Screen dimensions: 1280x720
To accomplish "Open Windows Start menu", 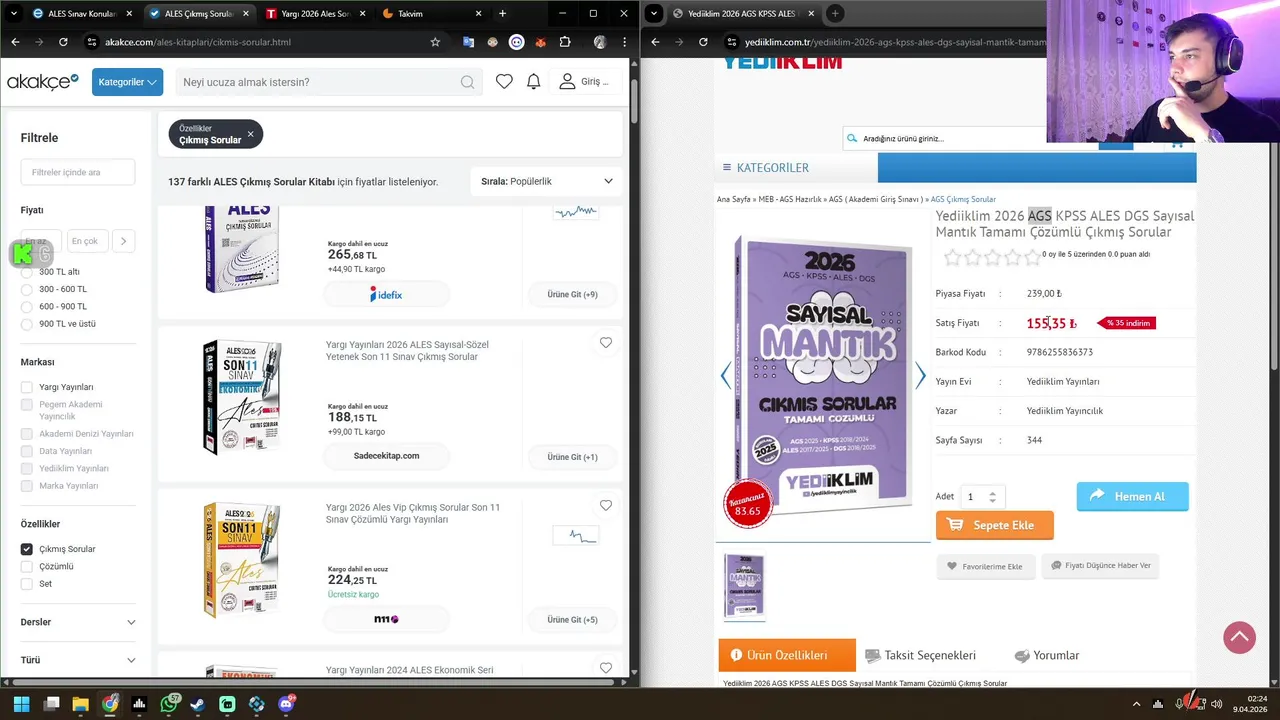I will (x=21, y=704).
